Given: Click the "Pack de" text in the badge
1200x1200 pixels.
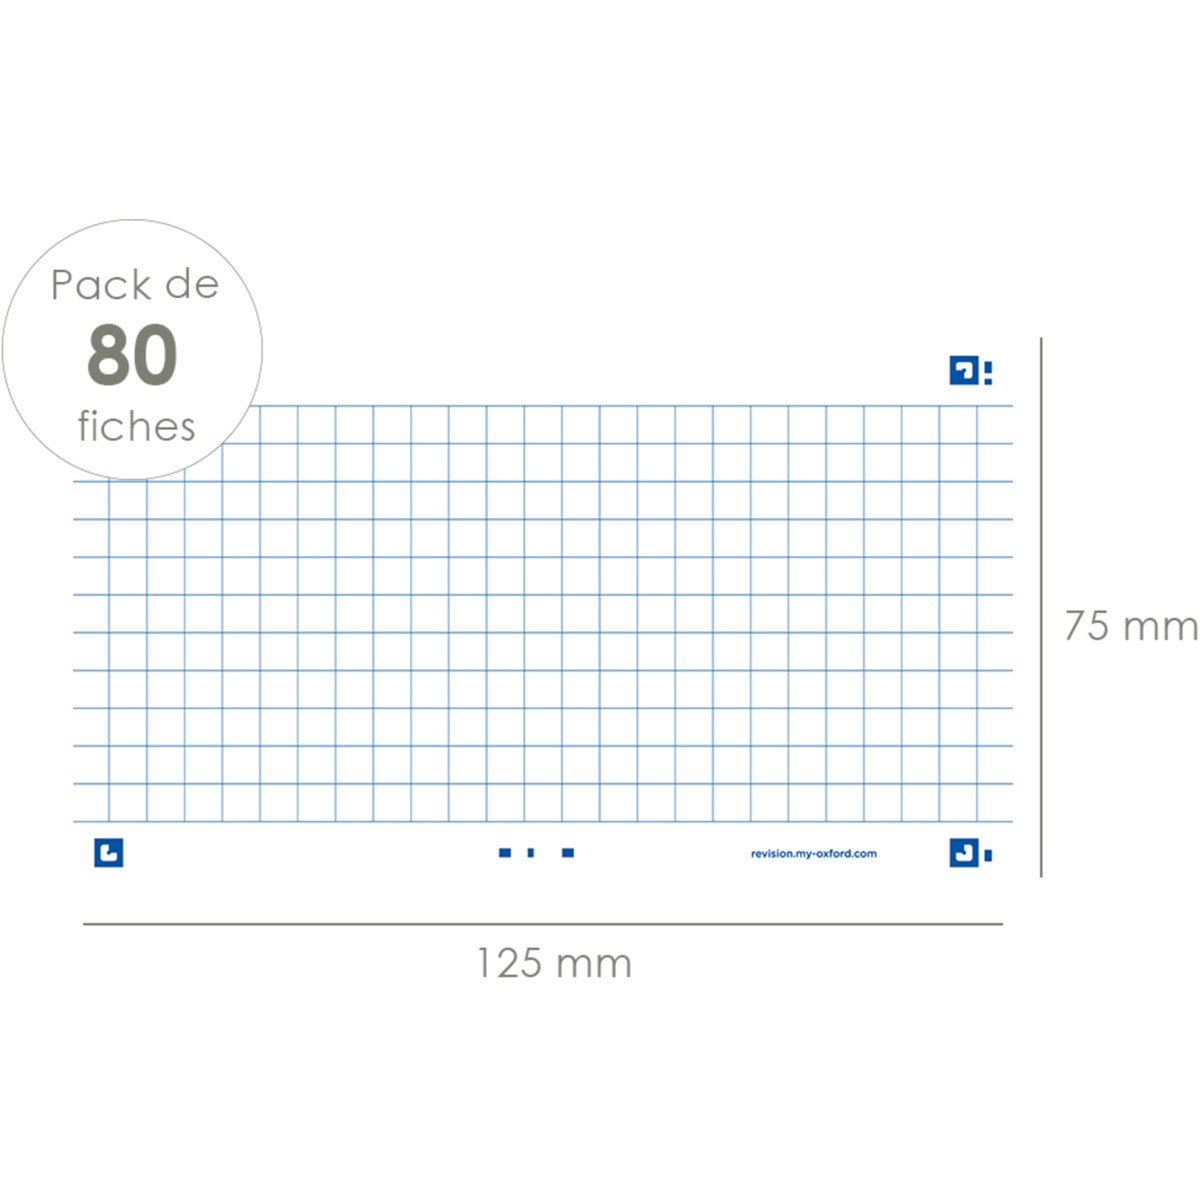Looking at the screenshot, I should click(134, 285).
